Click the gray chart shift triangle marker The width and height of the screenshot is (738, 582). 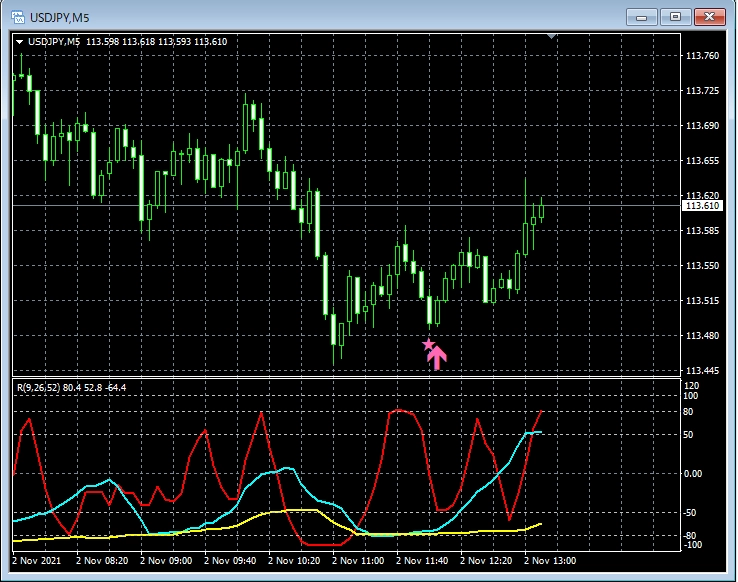(x=552, y=37)
